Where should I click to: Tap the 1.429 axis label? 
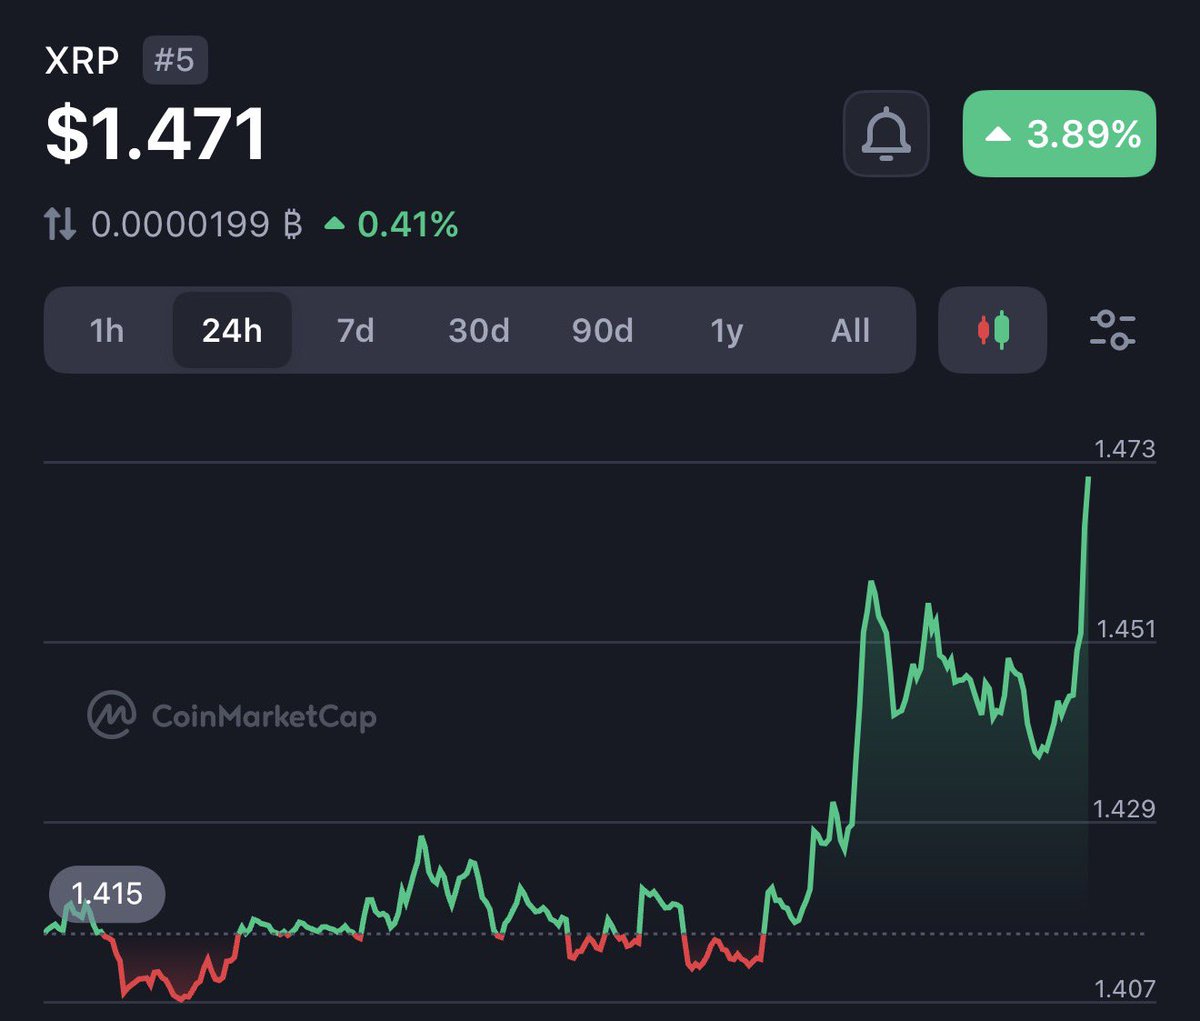click(x=1124, y=809)
